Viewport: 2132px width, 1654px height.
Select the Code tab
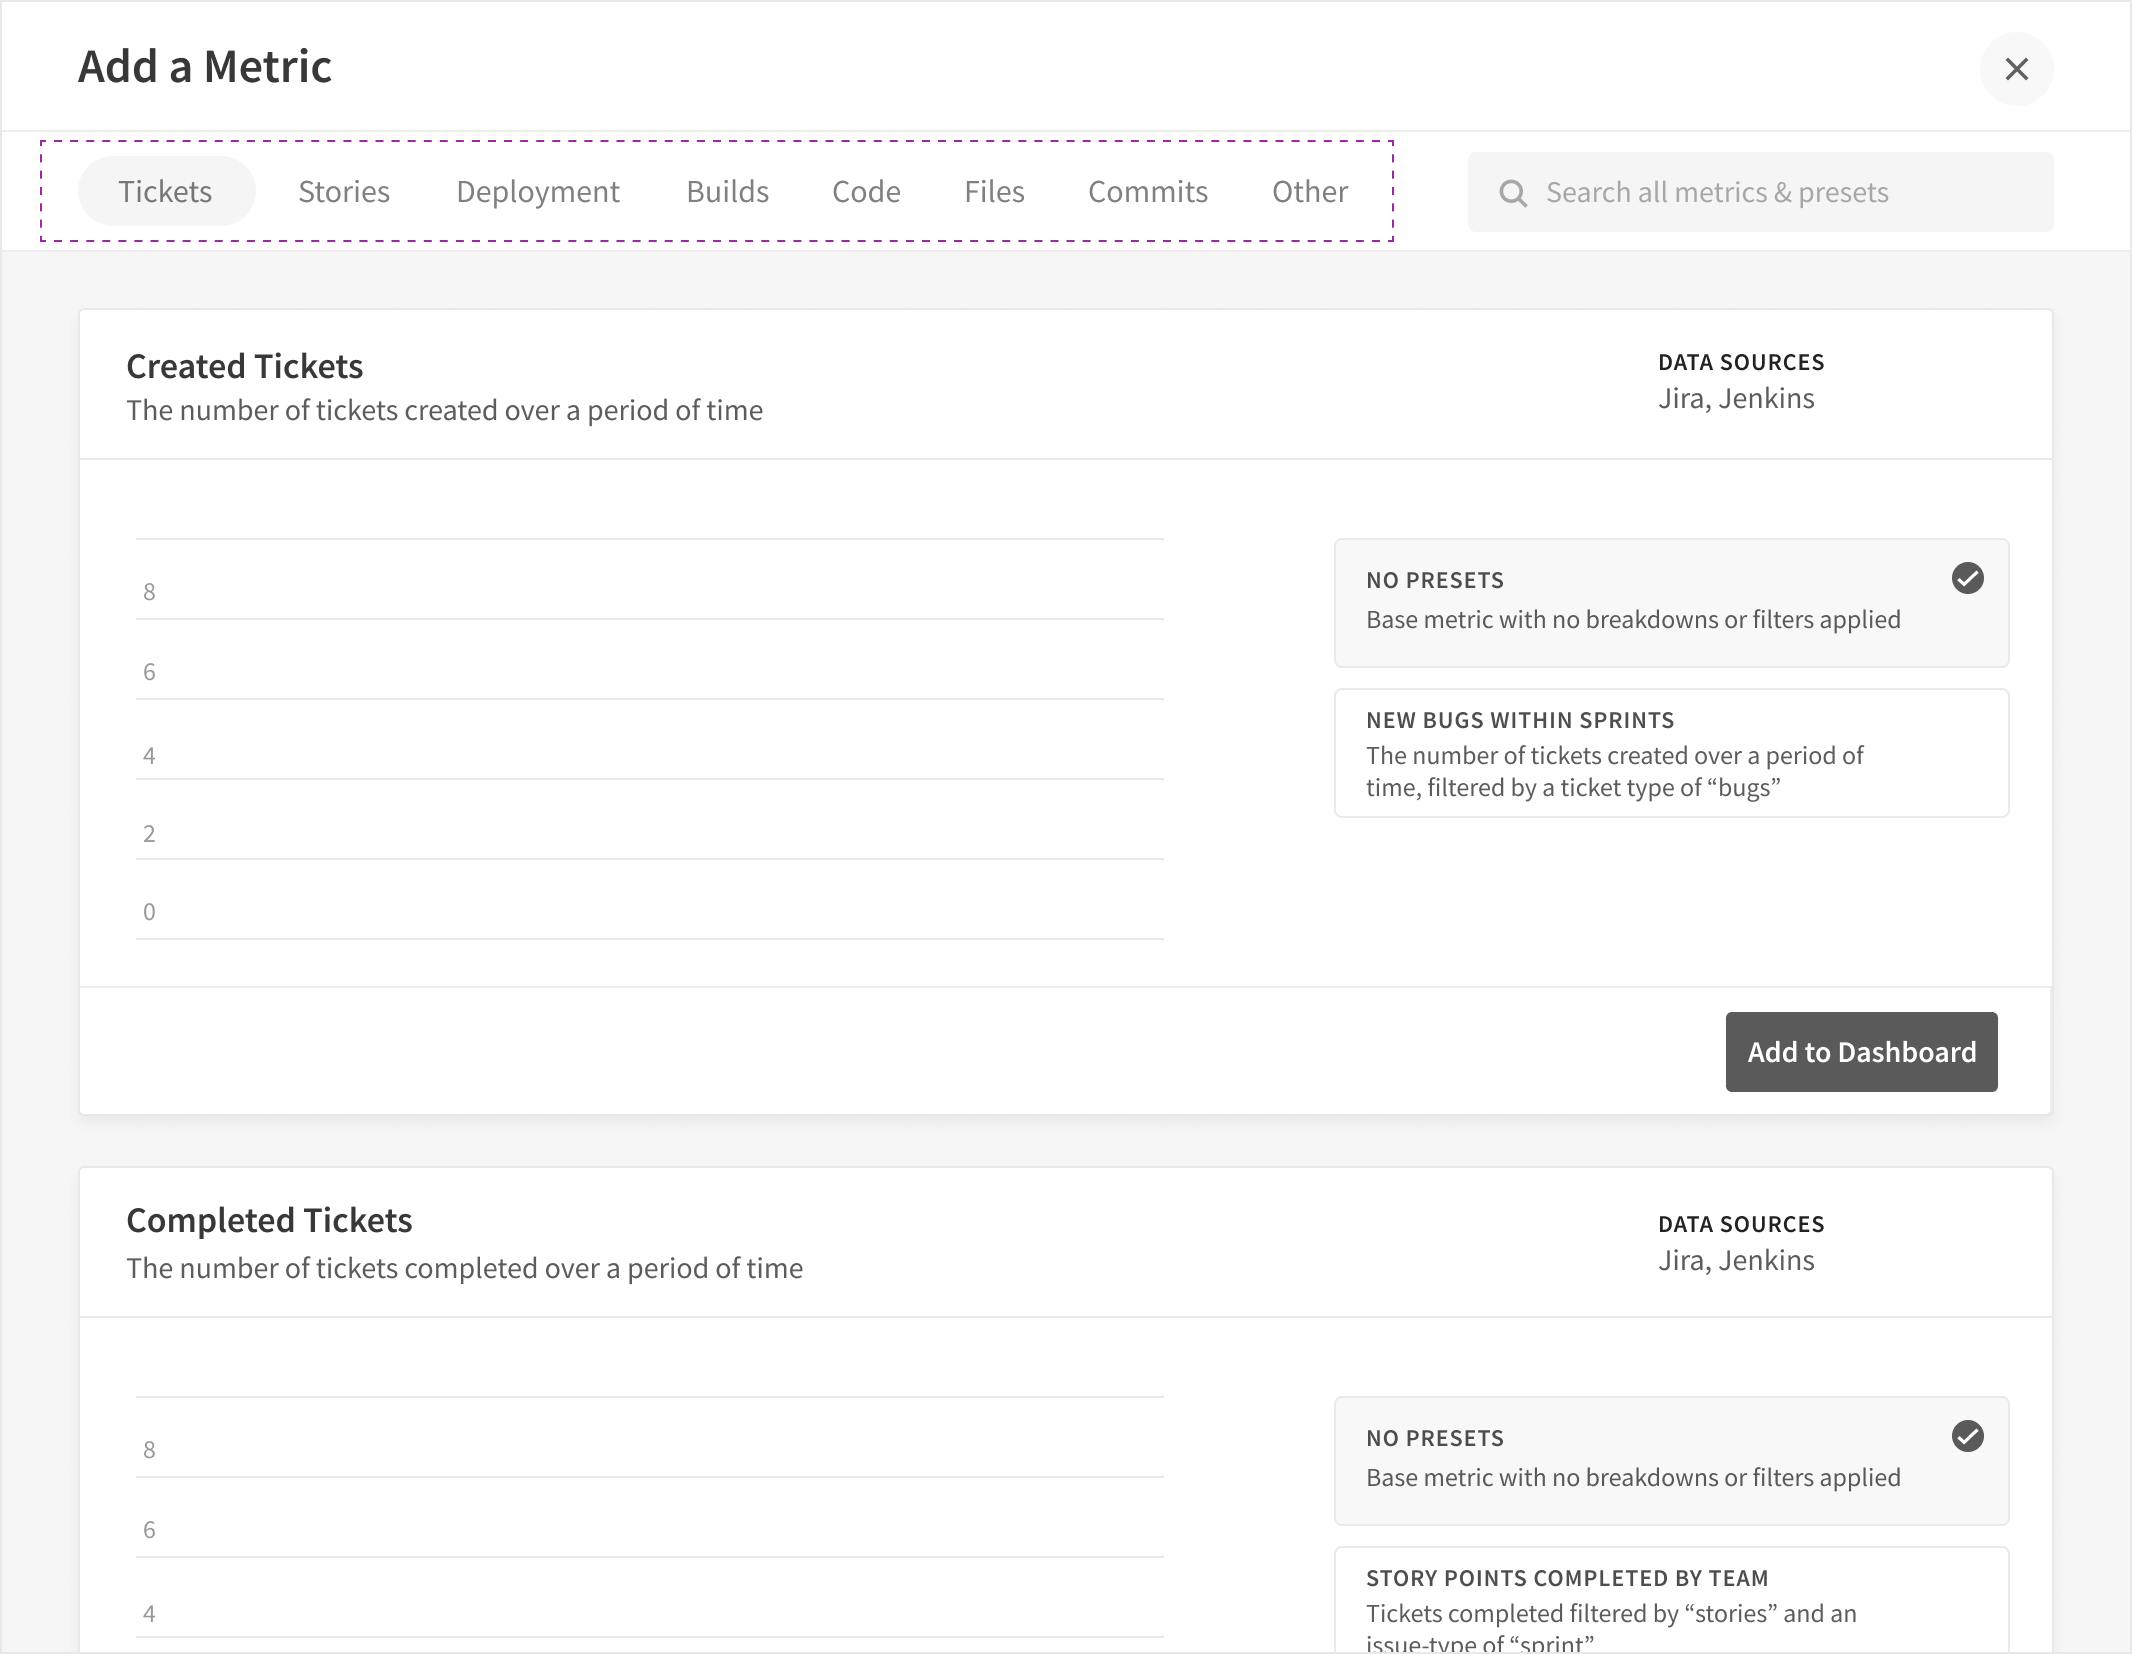[866, 191]
